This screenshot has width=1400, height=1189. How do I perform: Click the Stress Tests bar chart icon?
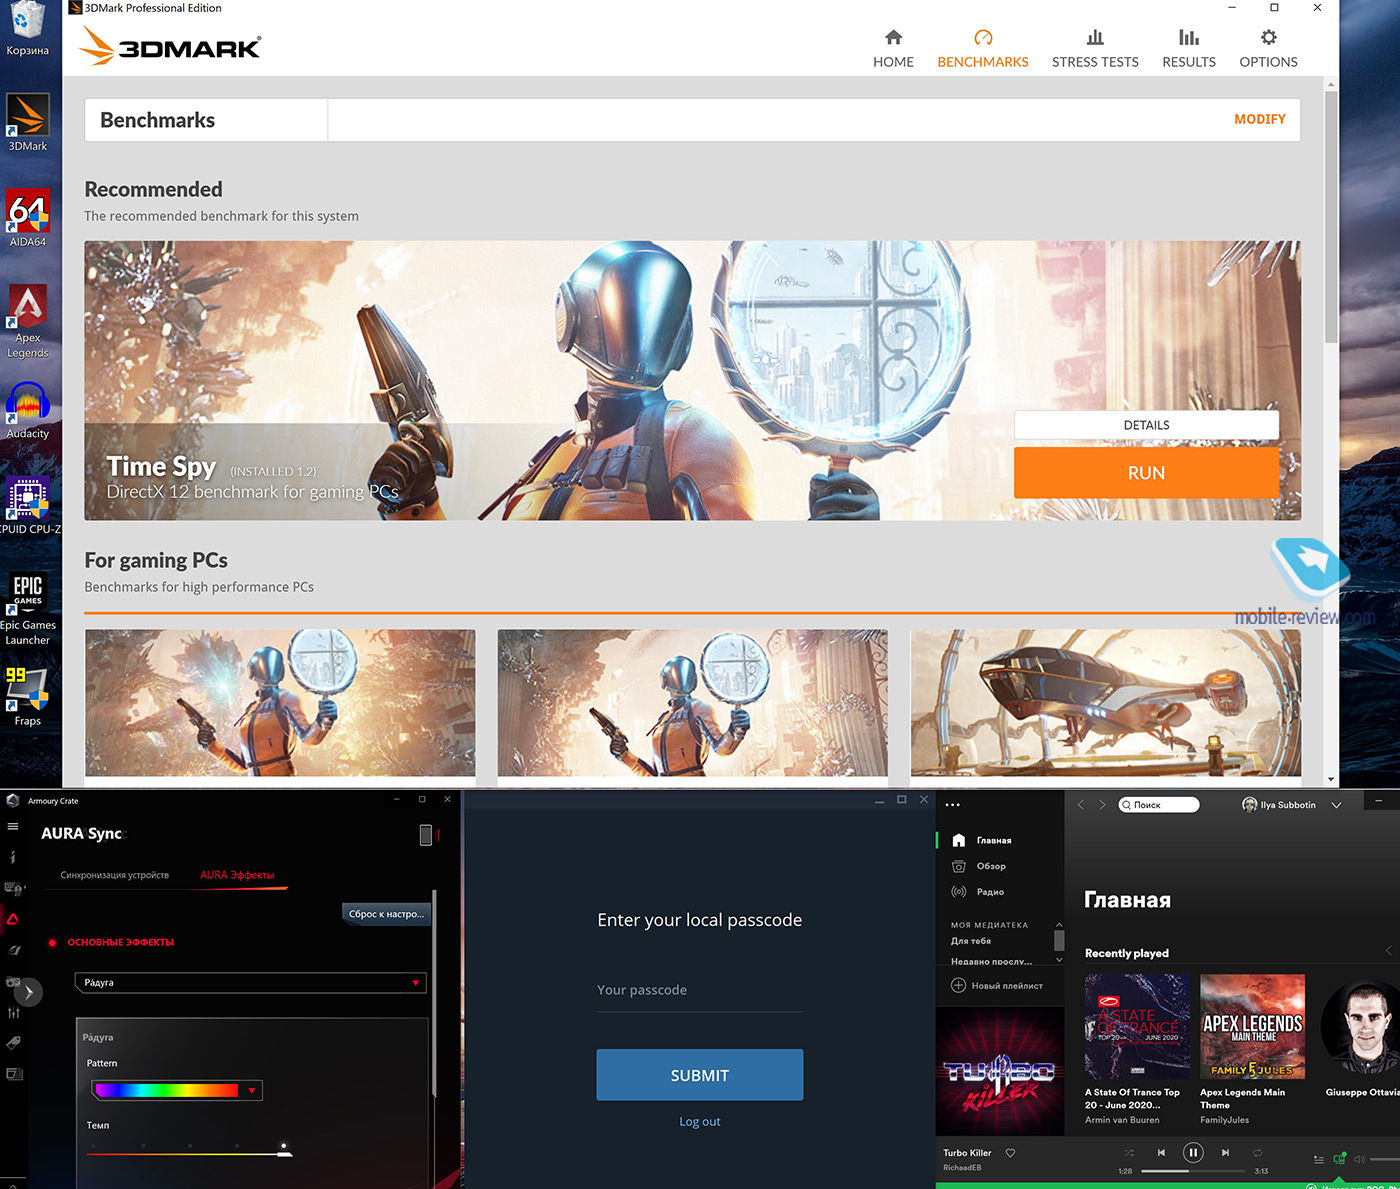(x=1095, y=37)
